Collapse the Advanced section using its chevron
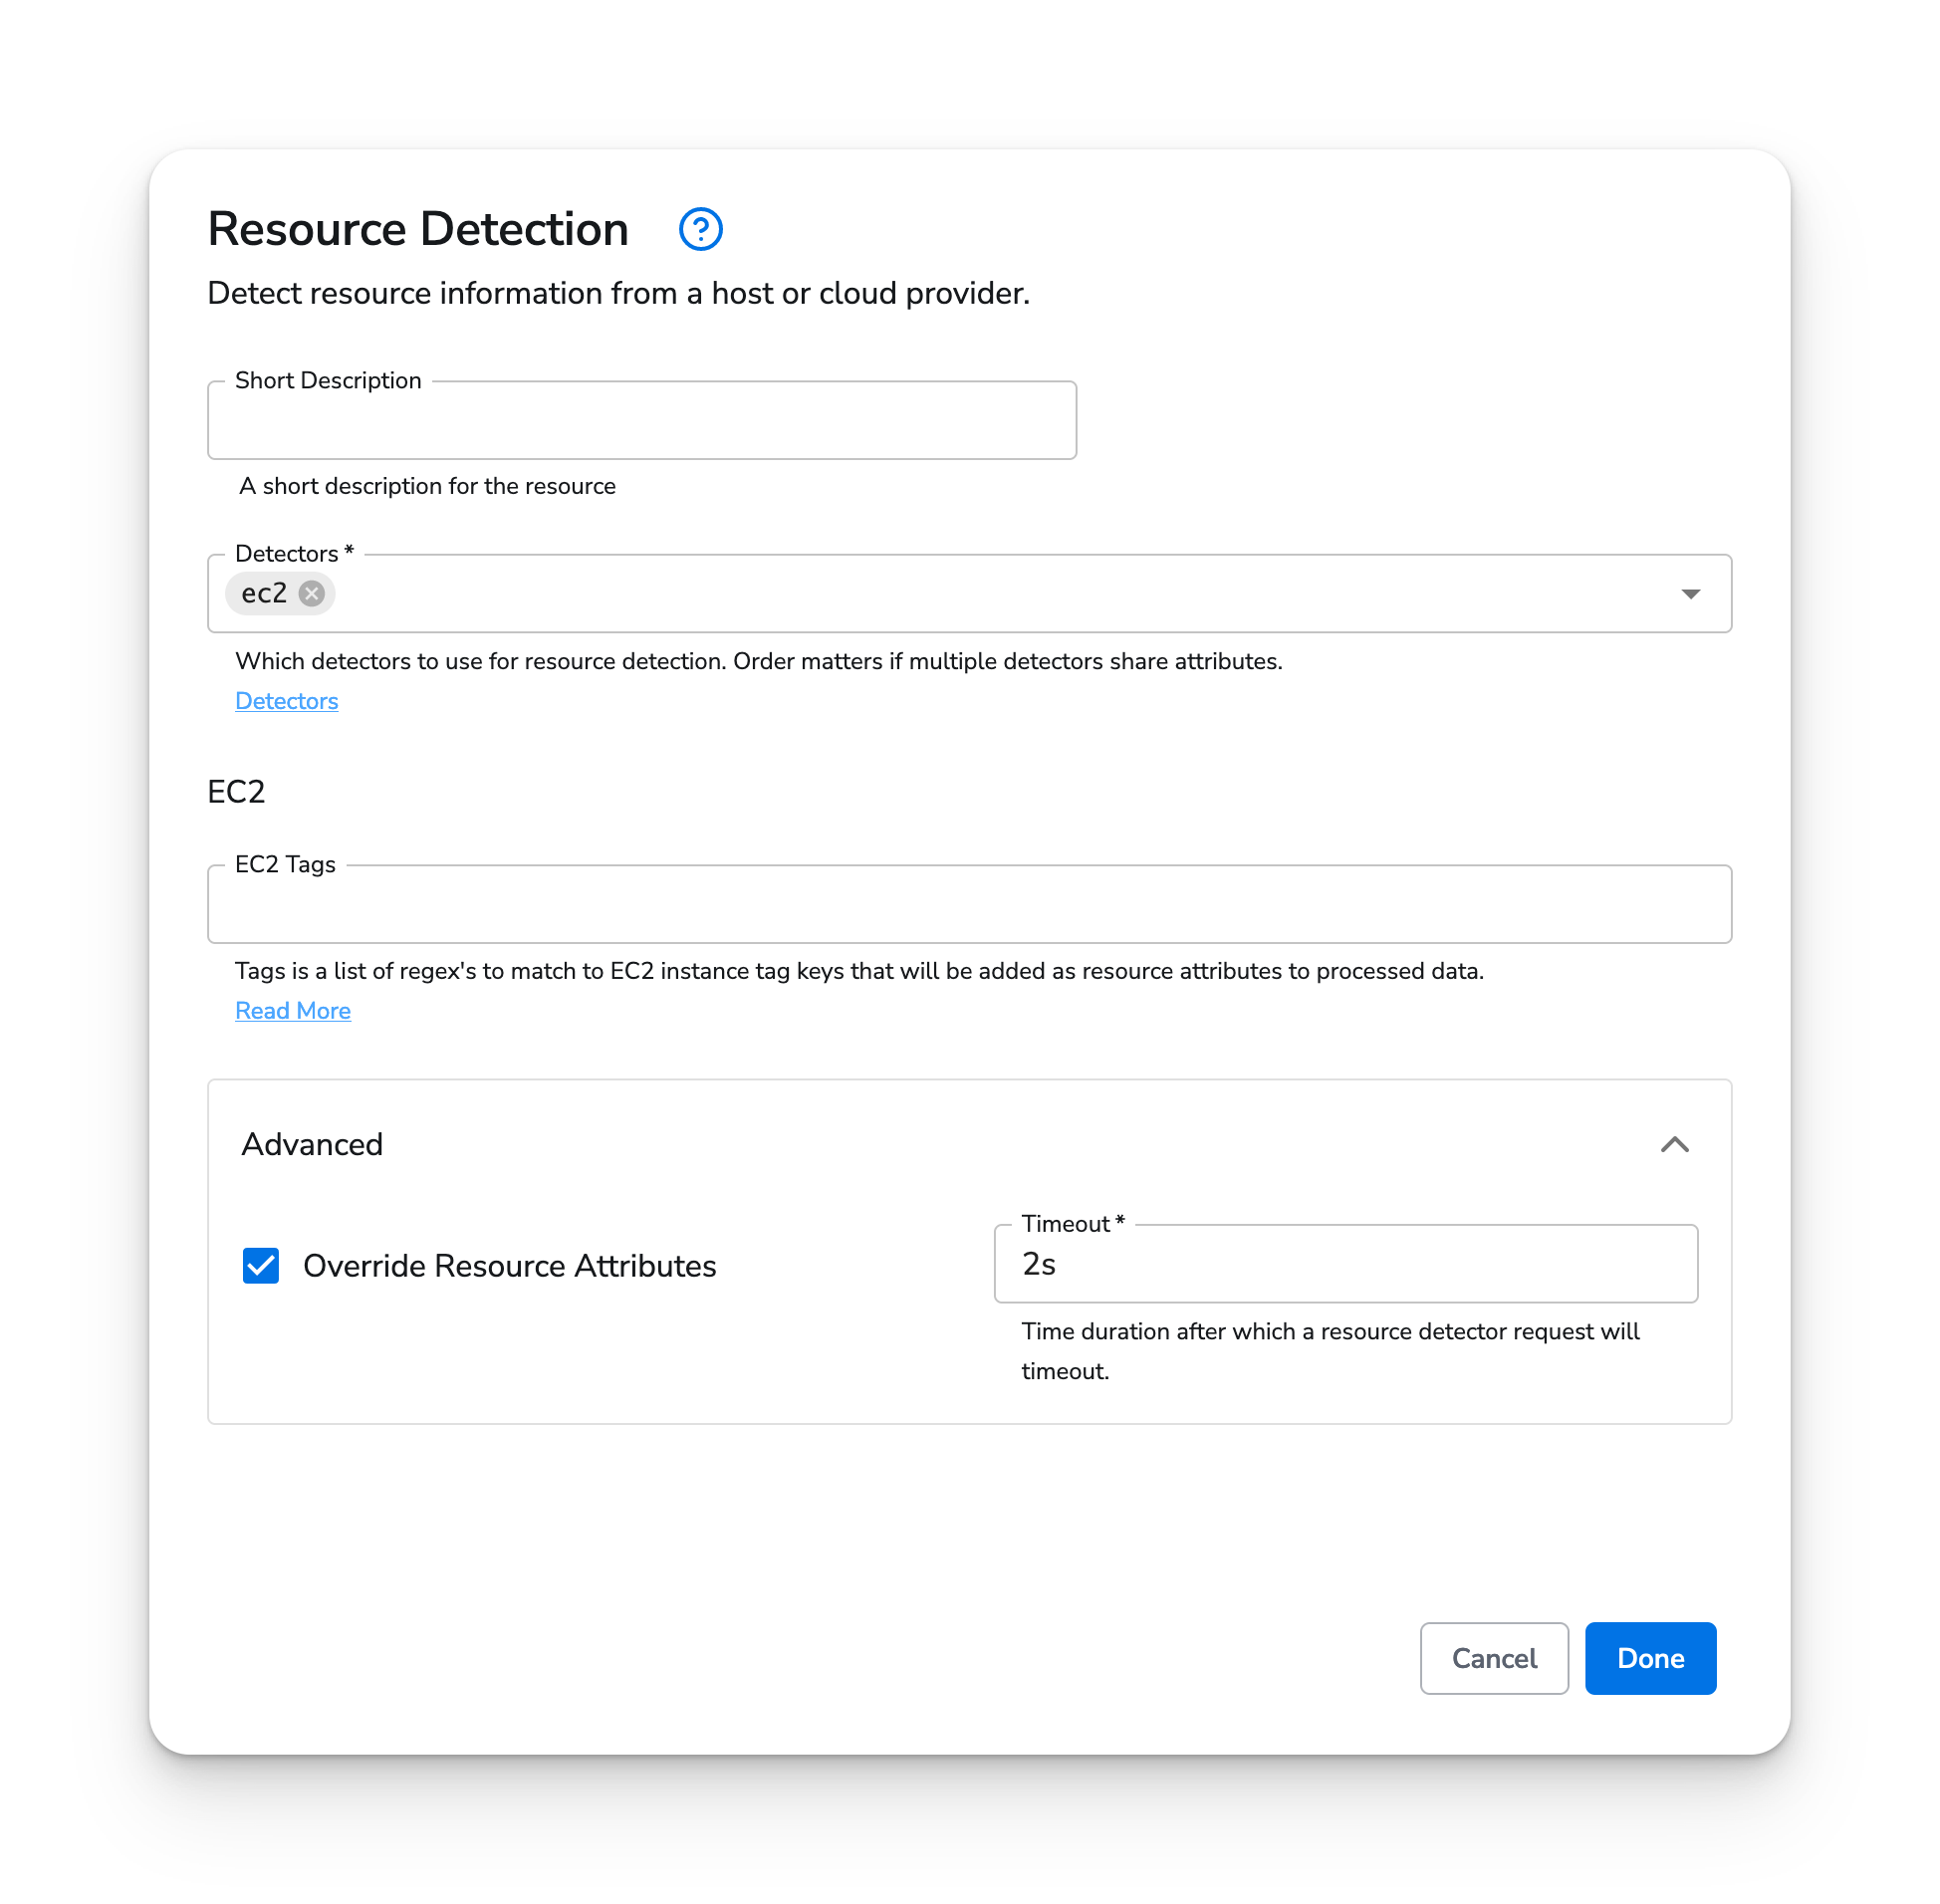The image size is (1940, 1904). coord(1676,1145)
